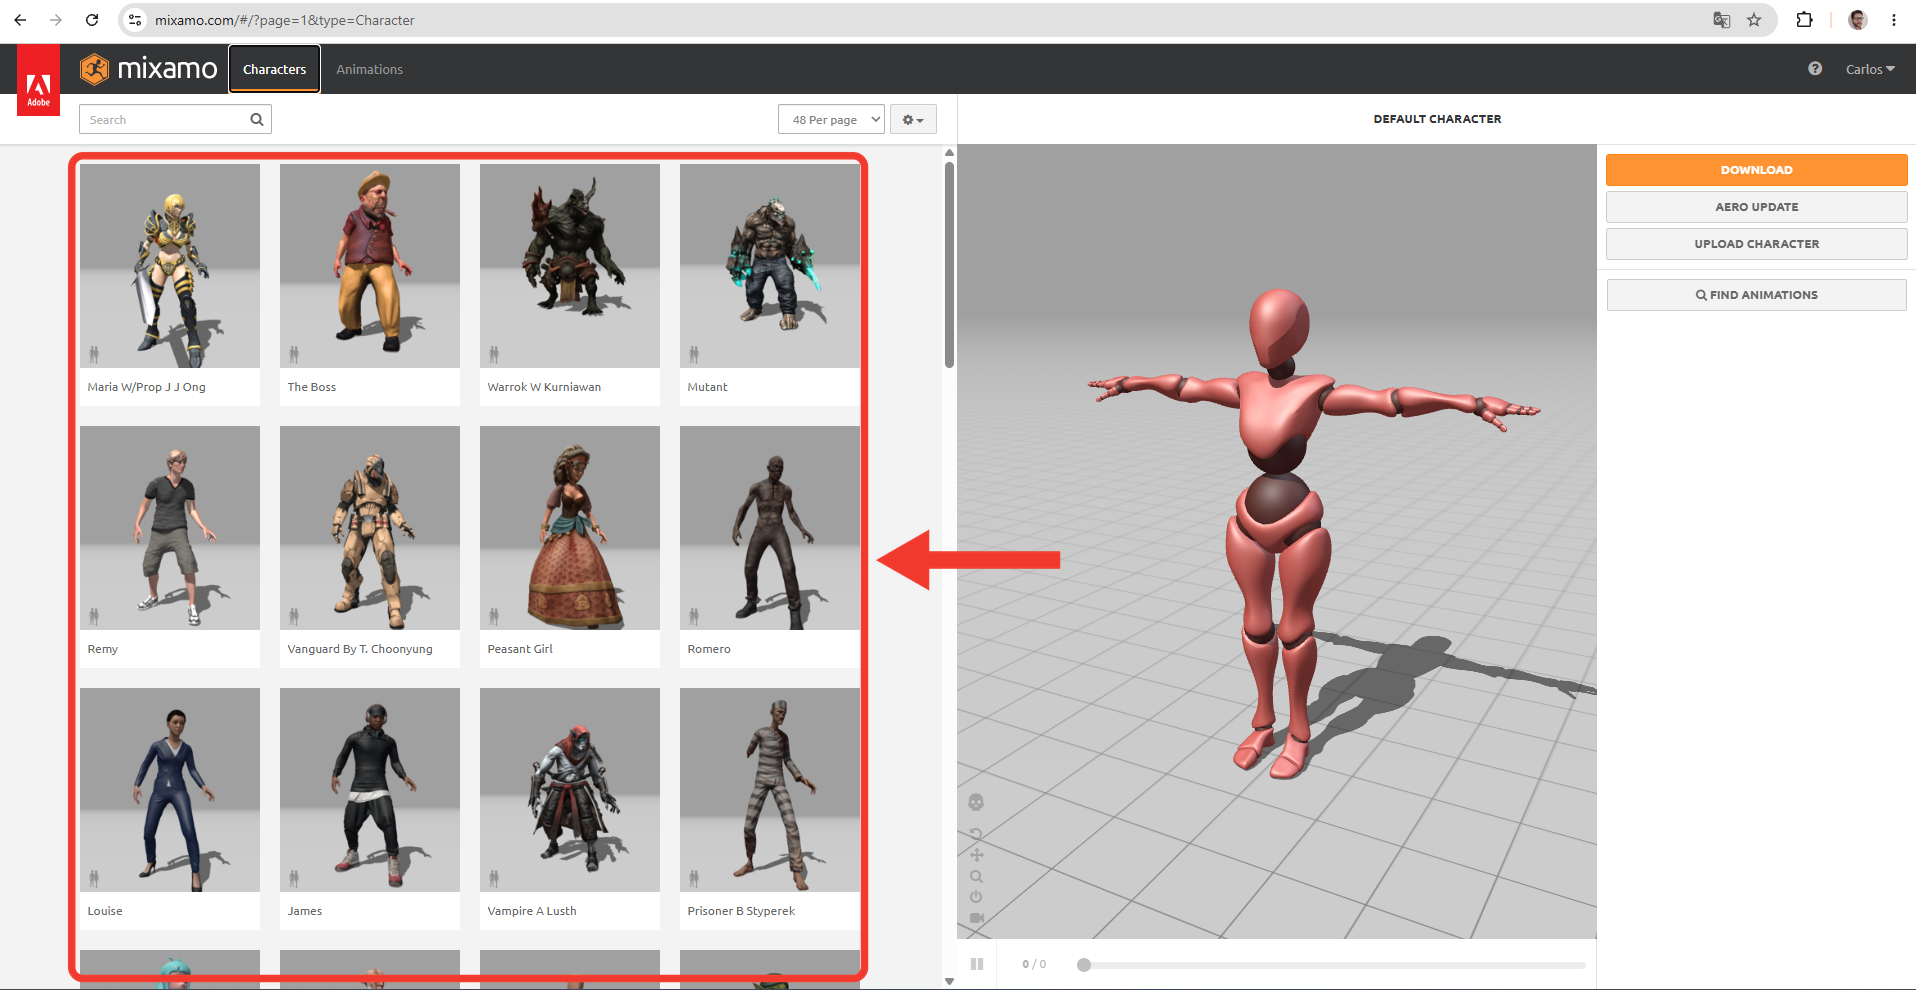Pause the animation playback
The height and width of the screenshot is (990, 1916).
977,964
